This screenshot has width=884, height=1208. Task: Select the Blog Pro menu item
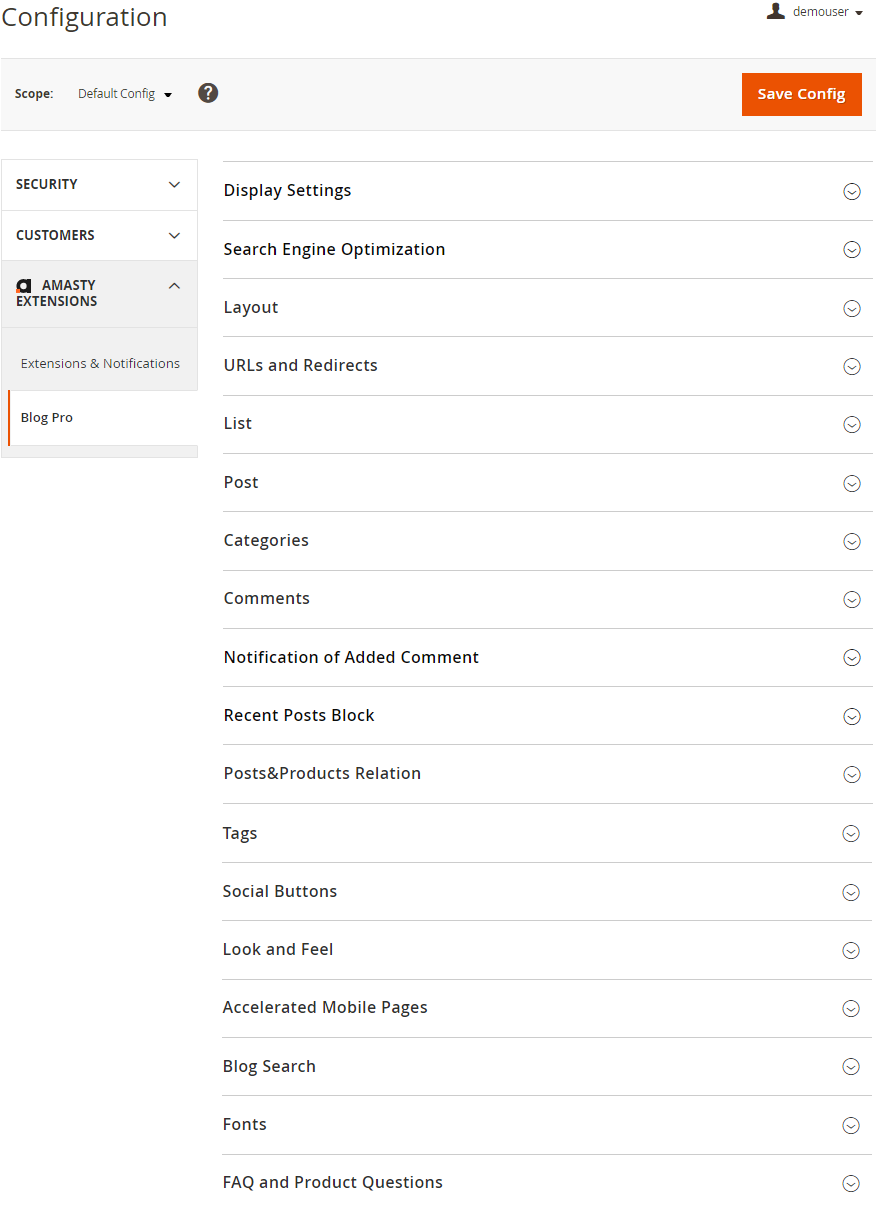102,418
